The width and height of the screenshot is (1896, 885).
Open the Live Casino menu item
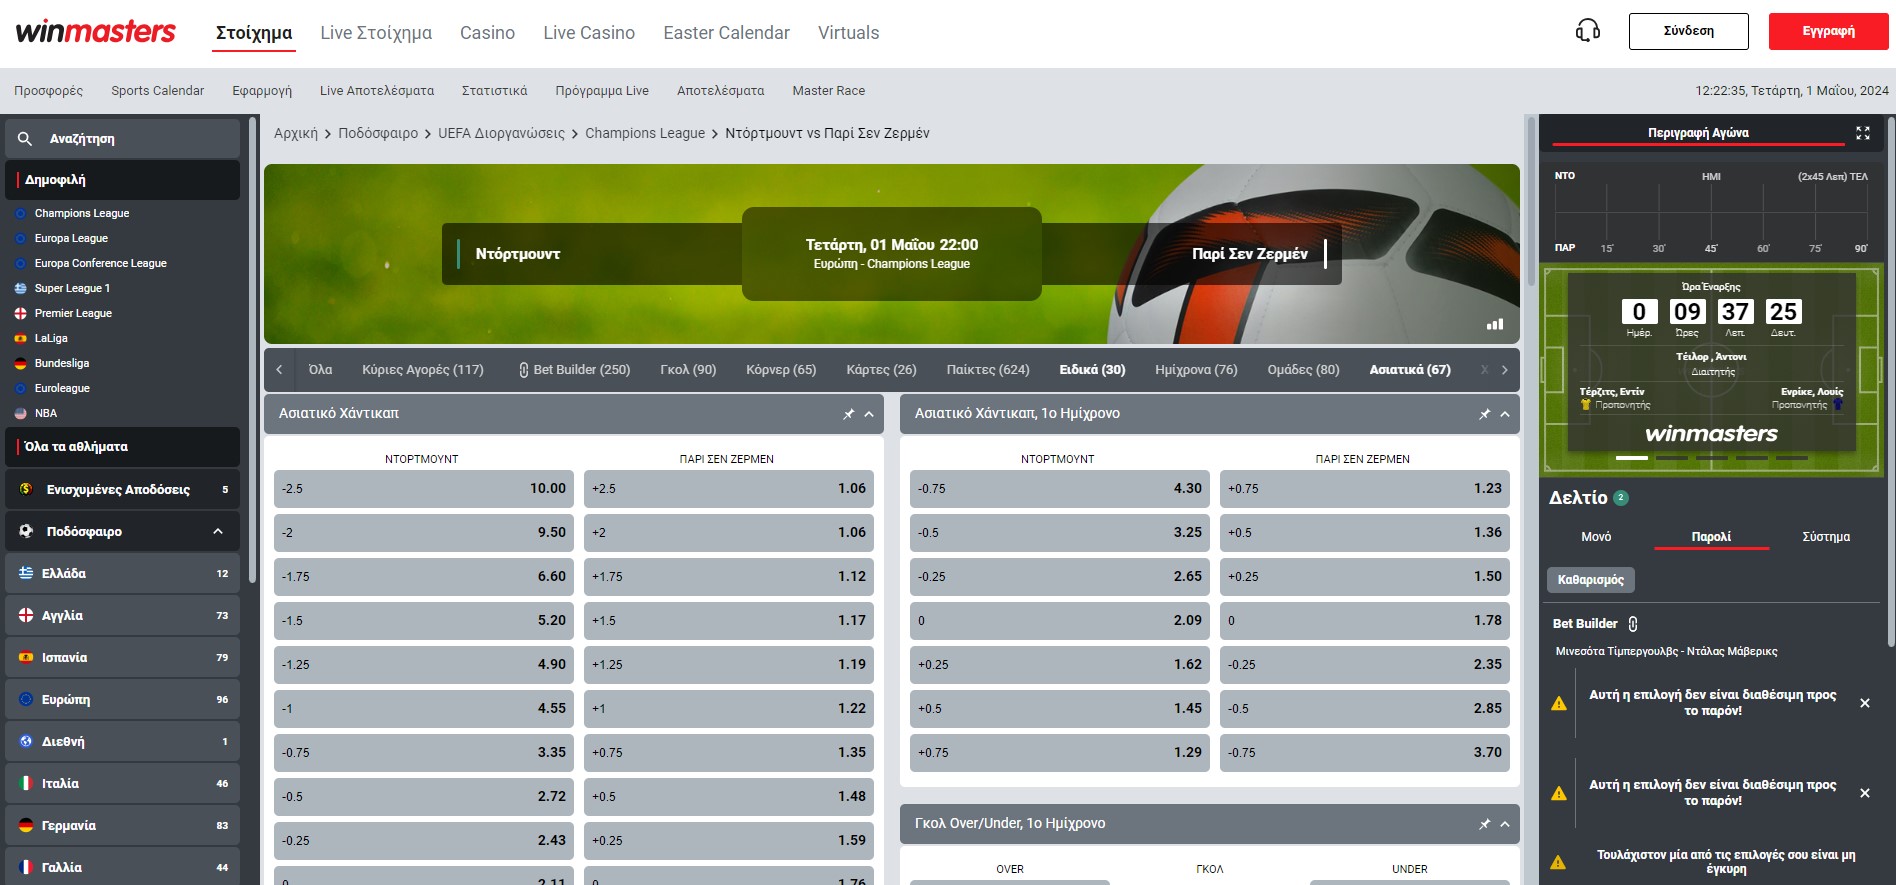click(589, 33)
